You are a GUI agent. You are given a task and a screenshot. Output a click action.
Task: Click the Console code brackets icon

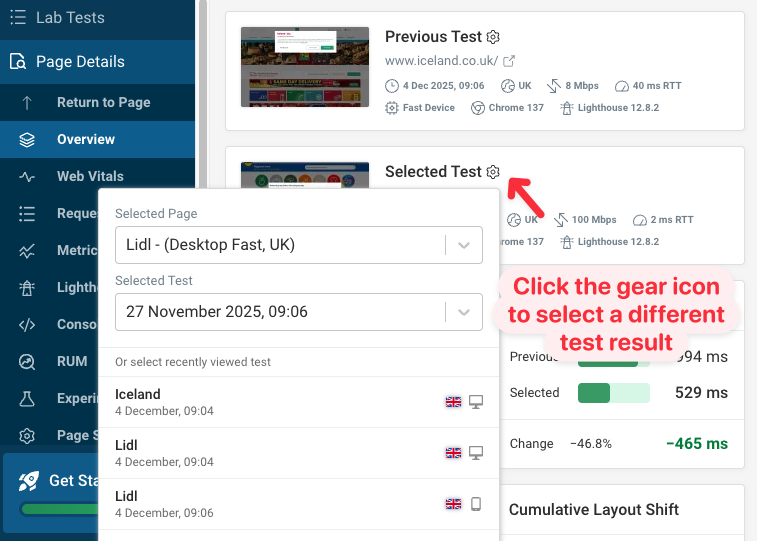[x=27, y=324]
